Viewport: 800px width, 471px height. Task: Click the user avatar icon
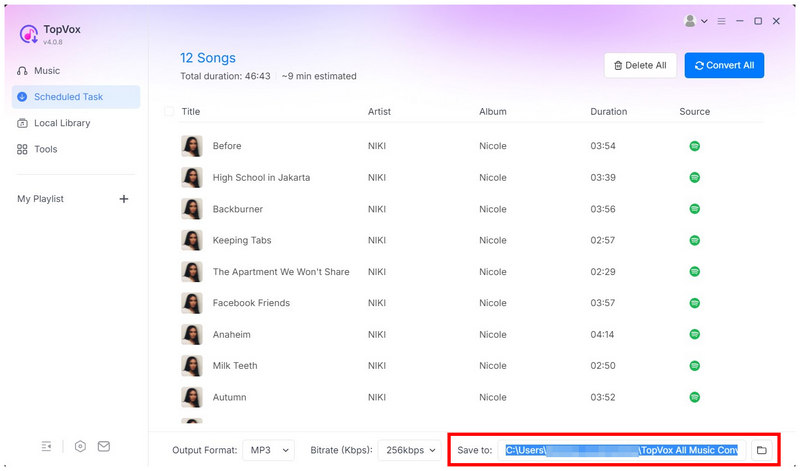click(x=690, y=21)
